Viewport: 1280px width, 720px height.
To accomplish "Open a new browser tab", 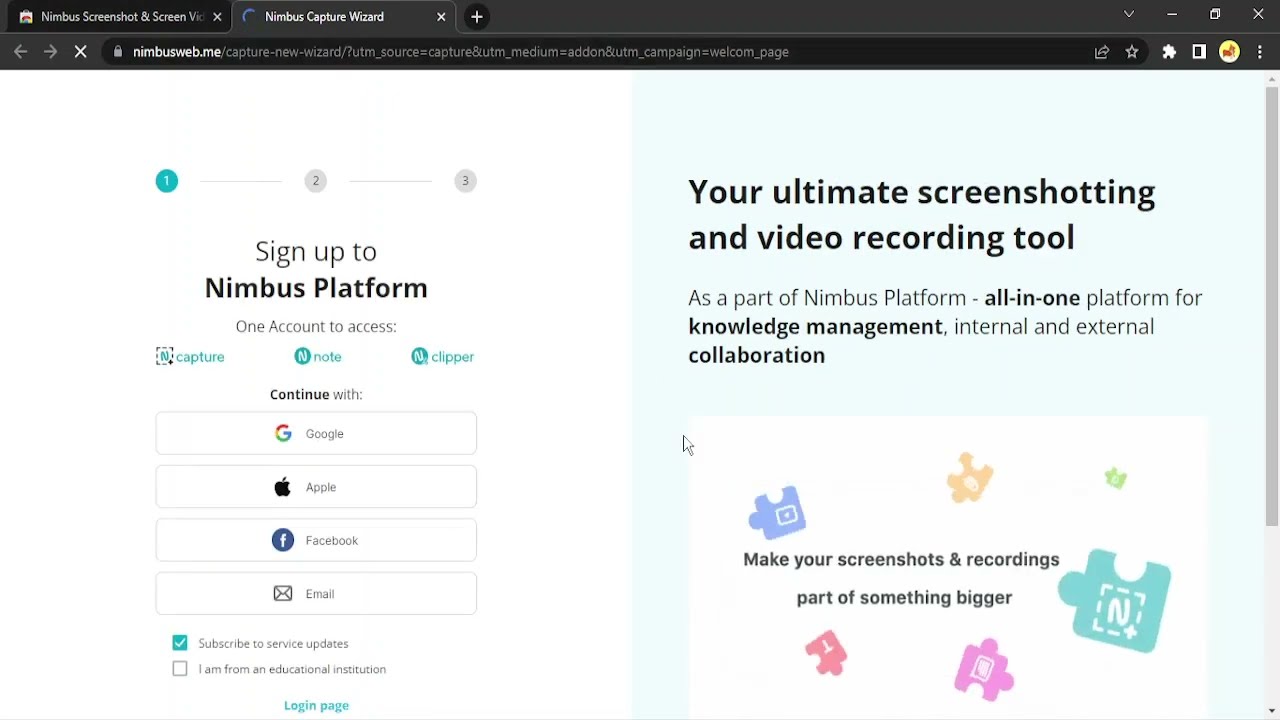I will click(477, 17).
